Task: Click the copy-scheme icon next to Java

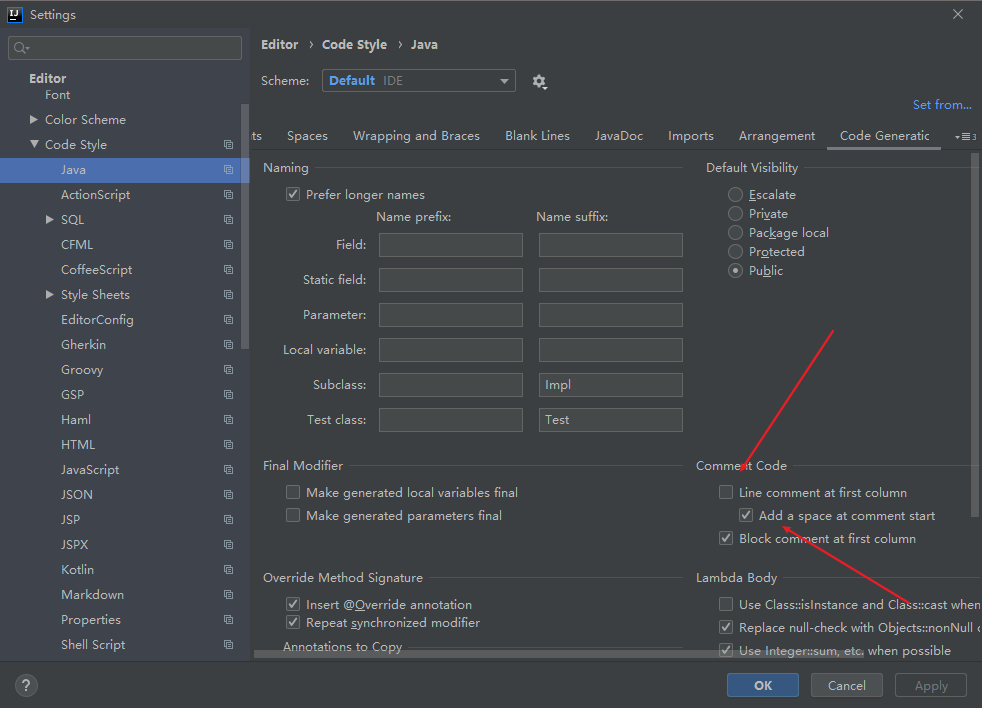Action: [228, 170]
